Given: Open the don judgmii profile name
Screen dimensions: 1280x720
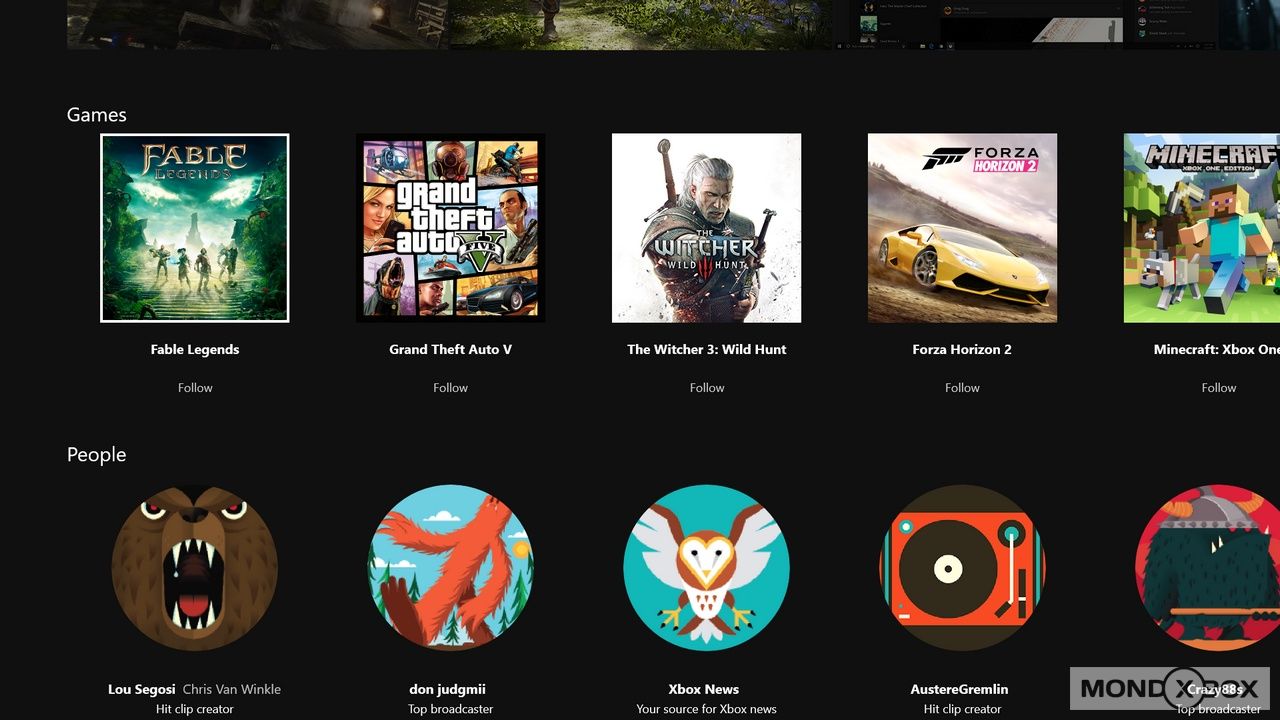Looking at the screenshot, I should (448, 689).
